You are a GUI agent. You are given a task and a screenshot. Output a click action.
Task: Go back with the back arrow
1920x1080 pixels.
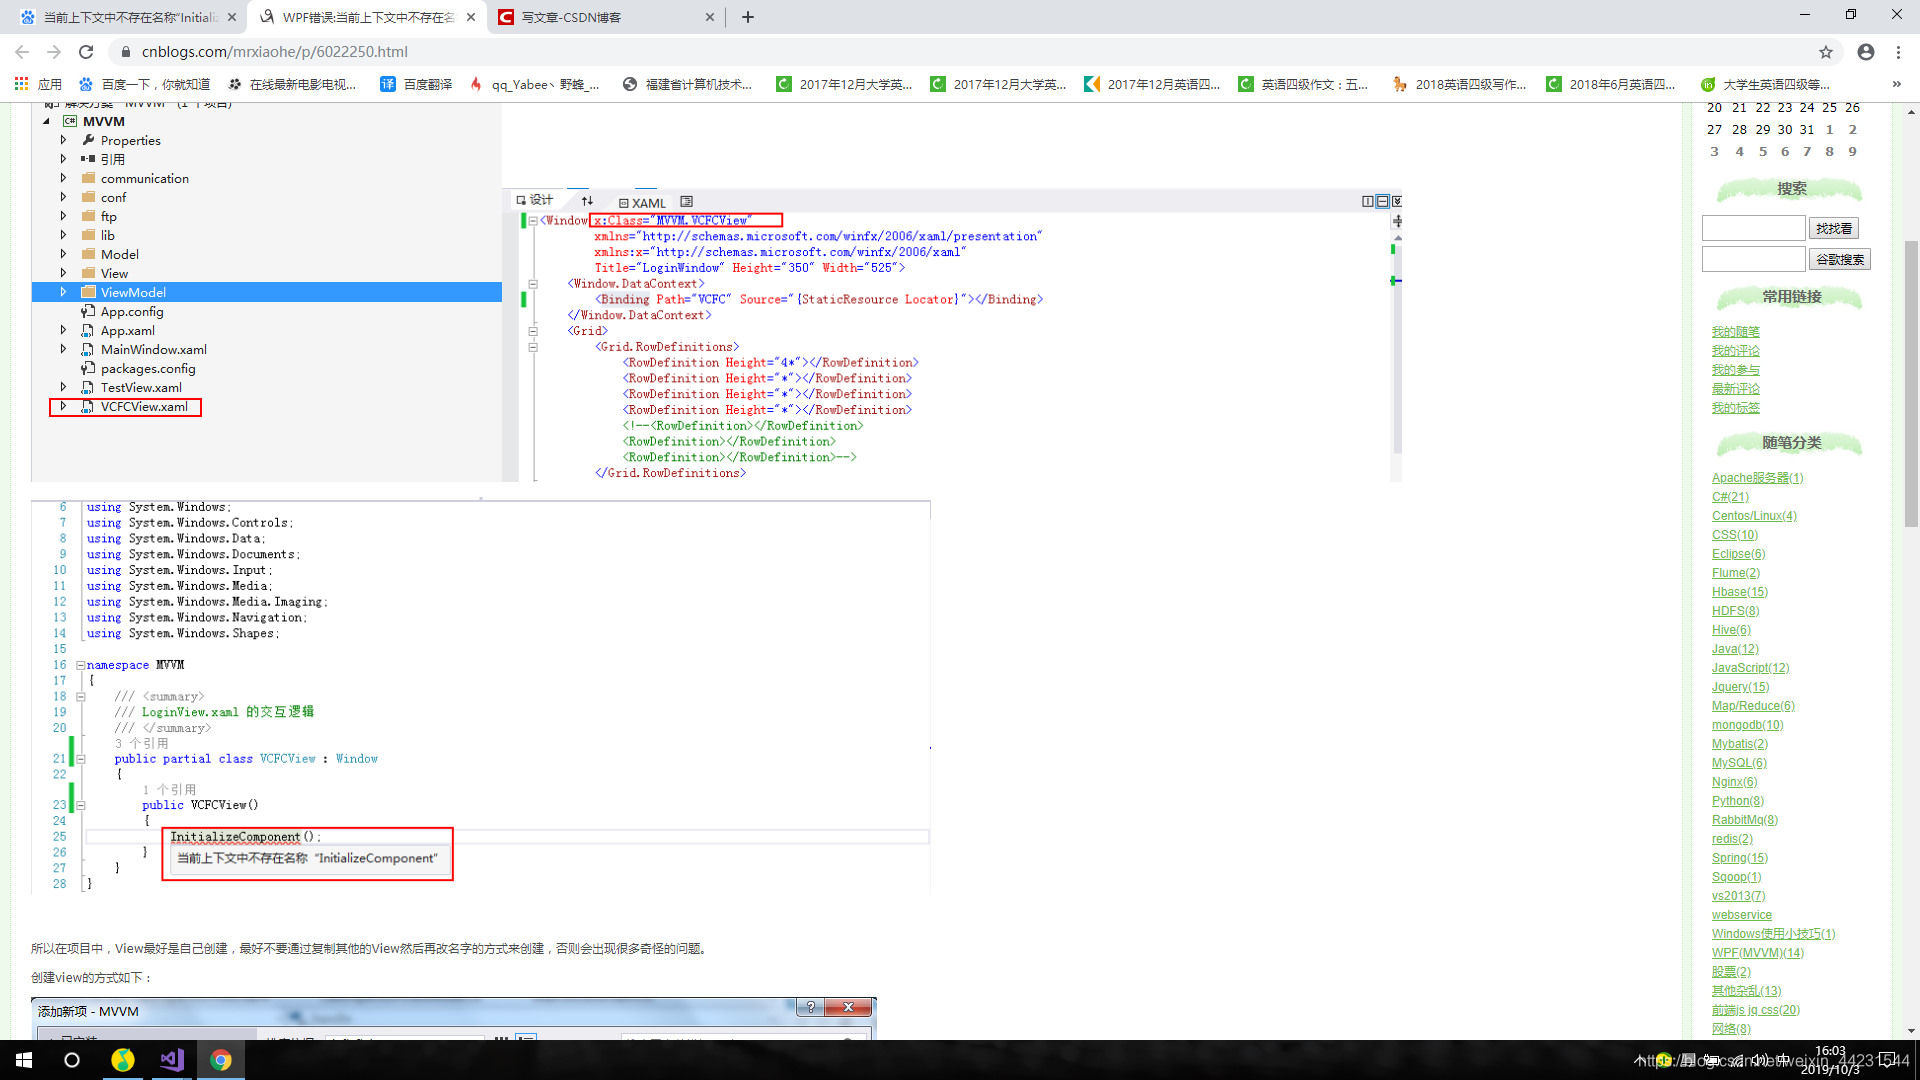click(22, 52)
